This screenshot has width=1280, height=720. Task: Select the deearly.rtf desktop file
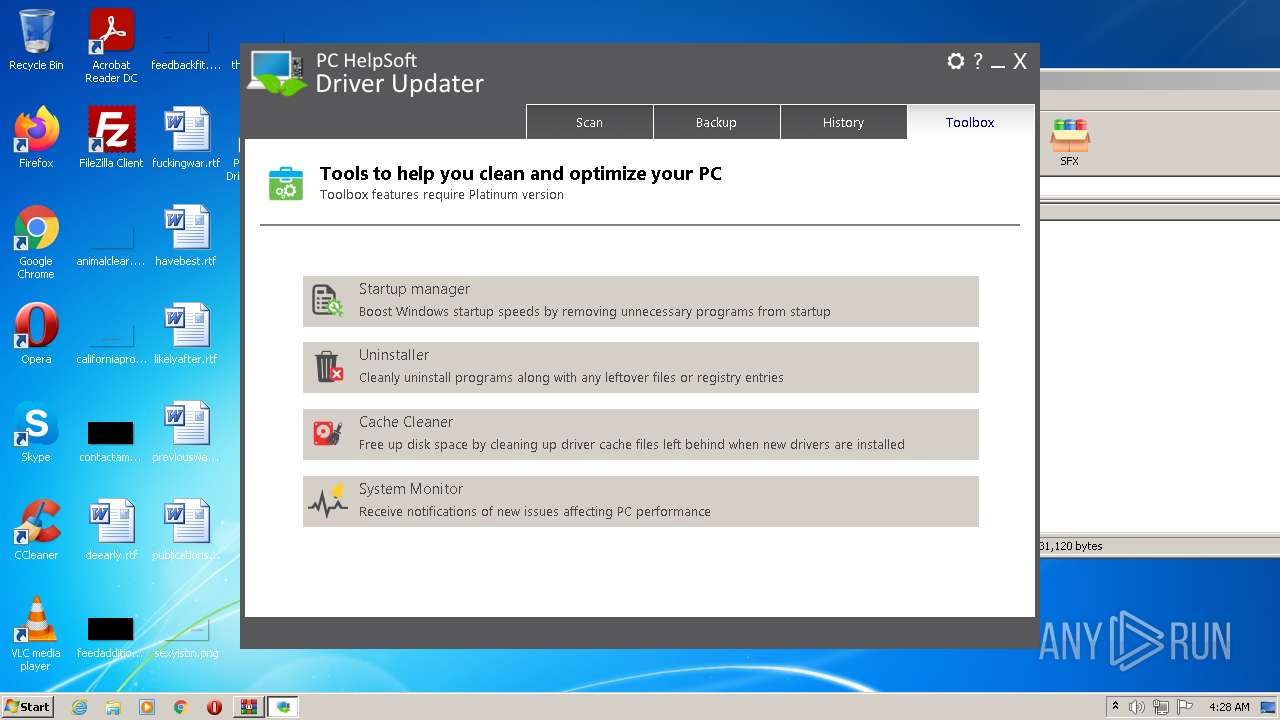[111, 530]
